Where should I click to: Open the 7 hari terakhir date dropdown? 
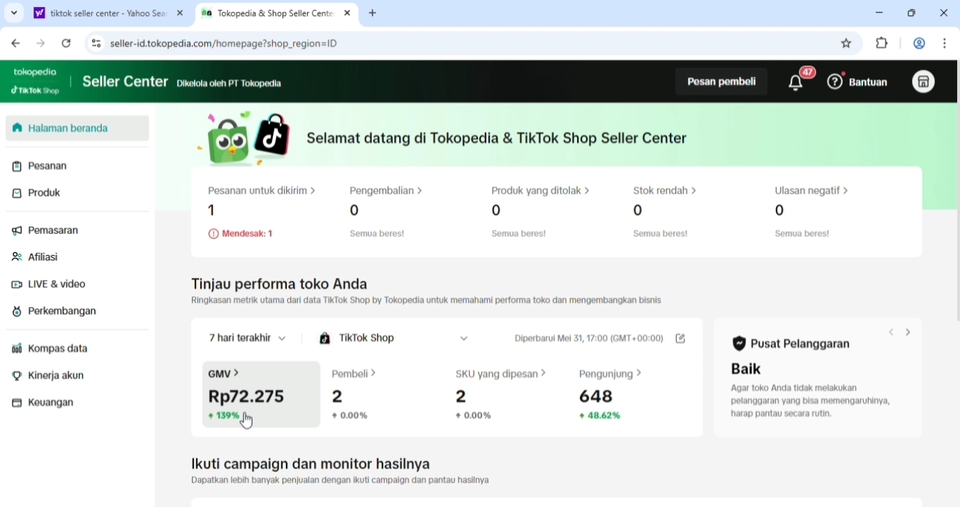point(247,338)
